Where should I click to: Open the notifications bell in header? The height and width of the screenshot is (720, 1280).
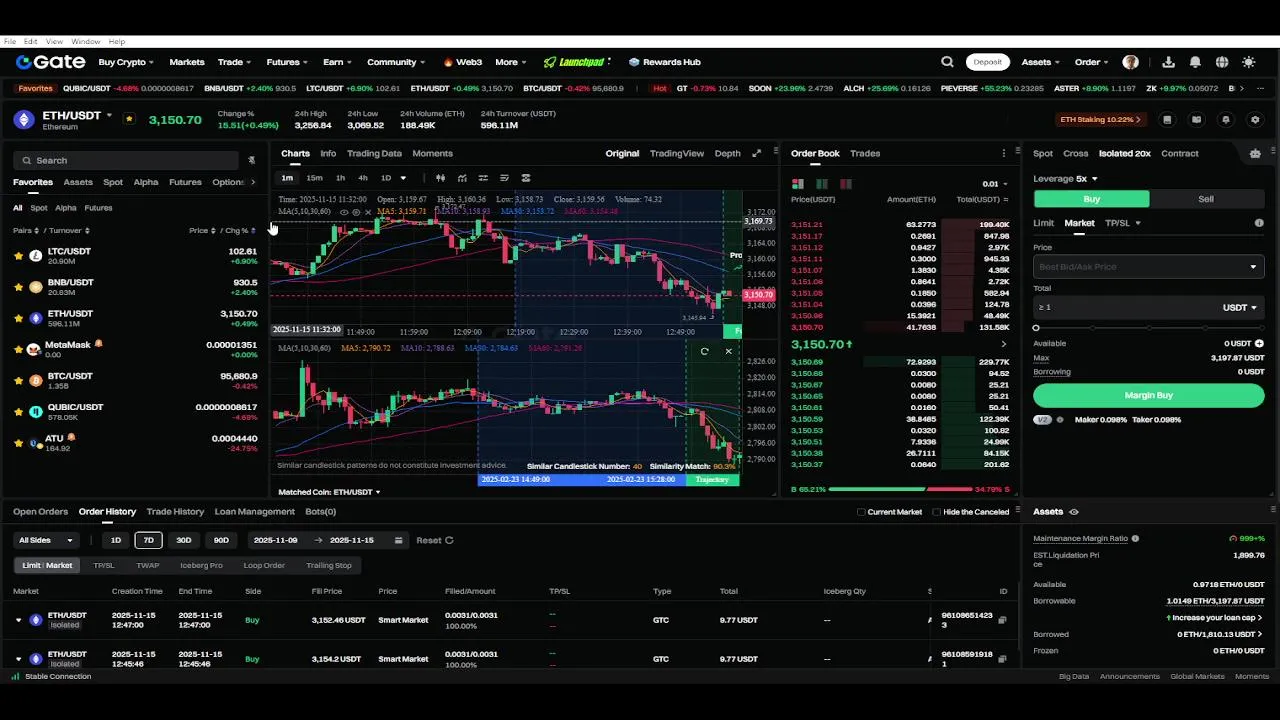tap(1195, 62)
